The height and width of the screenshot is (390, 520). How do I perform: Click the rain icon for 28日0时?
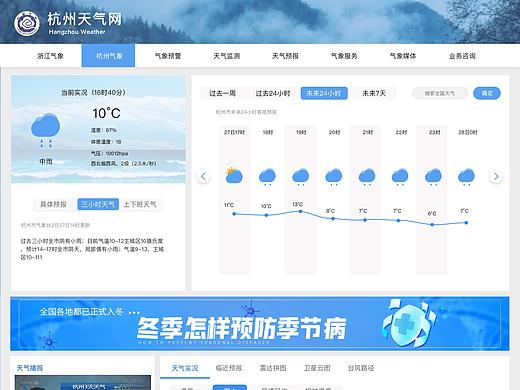pos(466,176)
